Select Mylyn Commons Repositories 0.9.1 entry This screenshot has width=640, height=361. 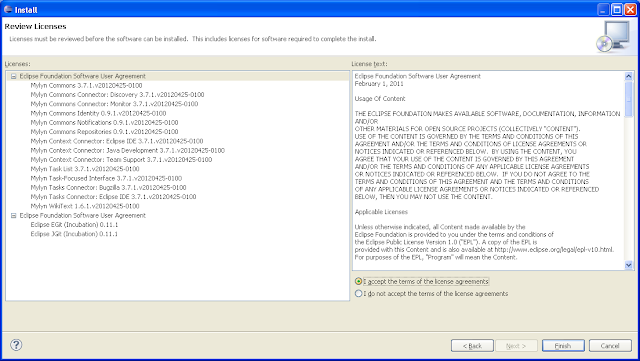click(104, 132)
